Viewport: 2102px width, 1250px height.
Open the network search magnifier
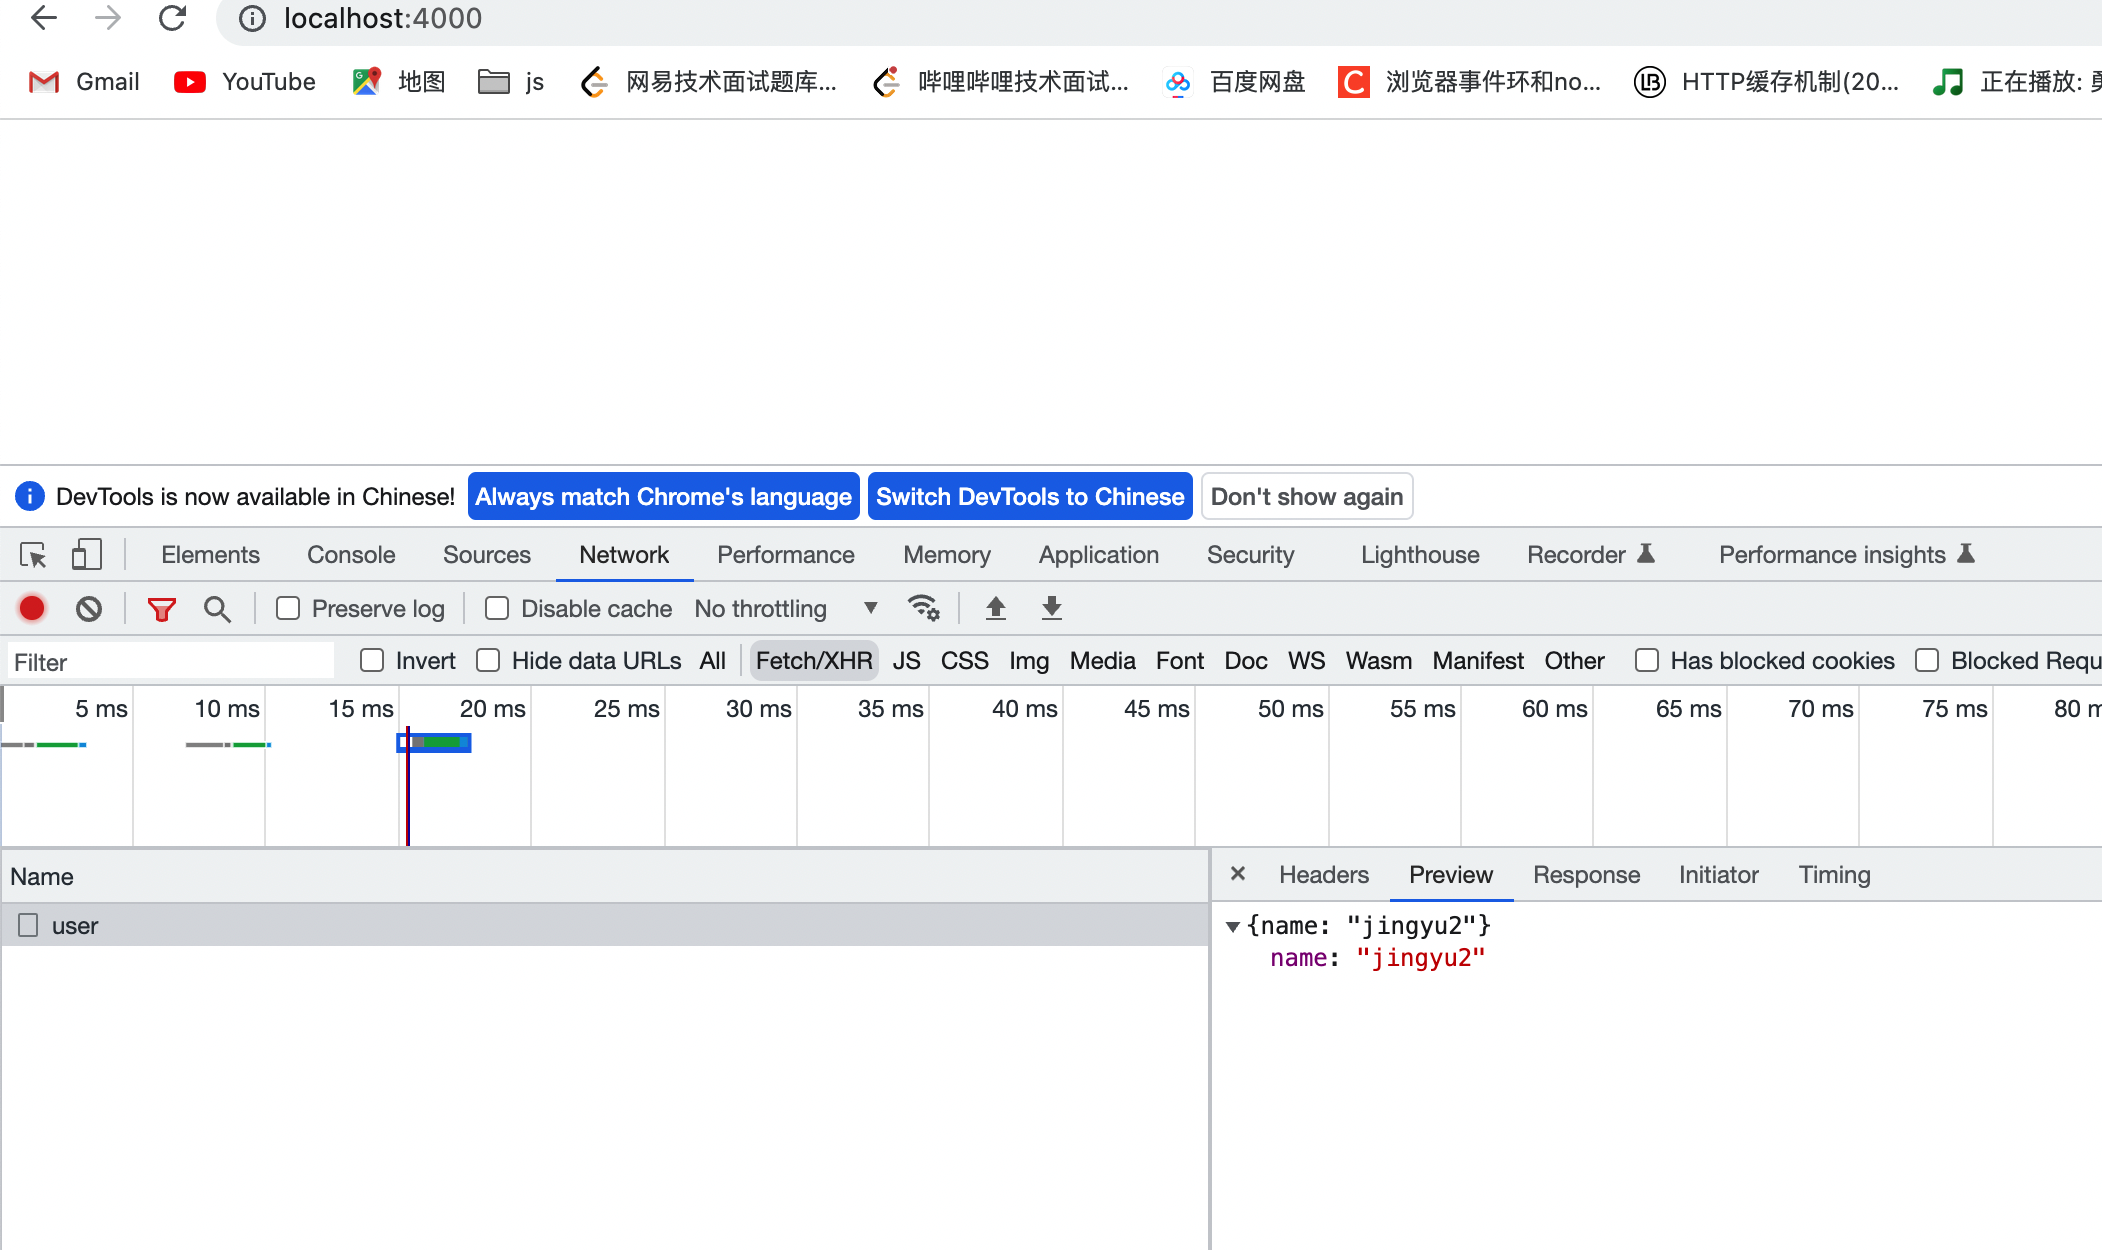(x=217, y=608)
